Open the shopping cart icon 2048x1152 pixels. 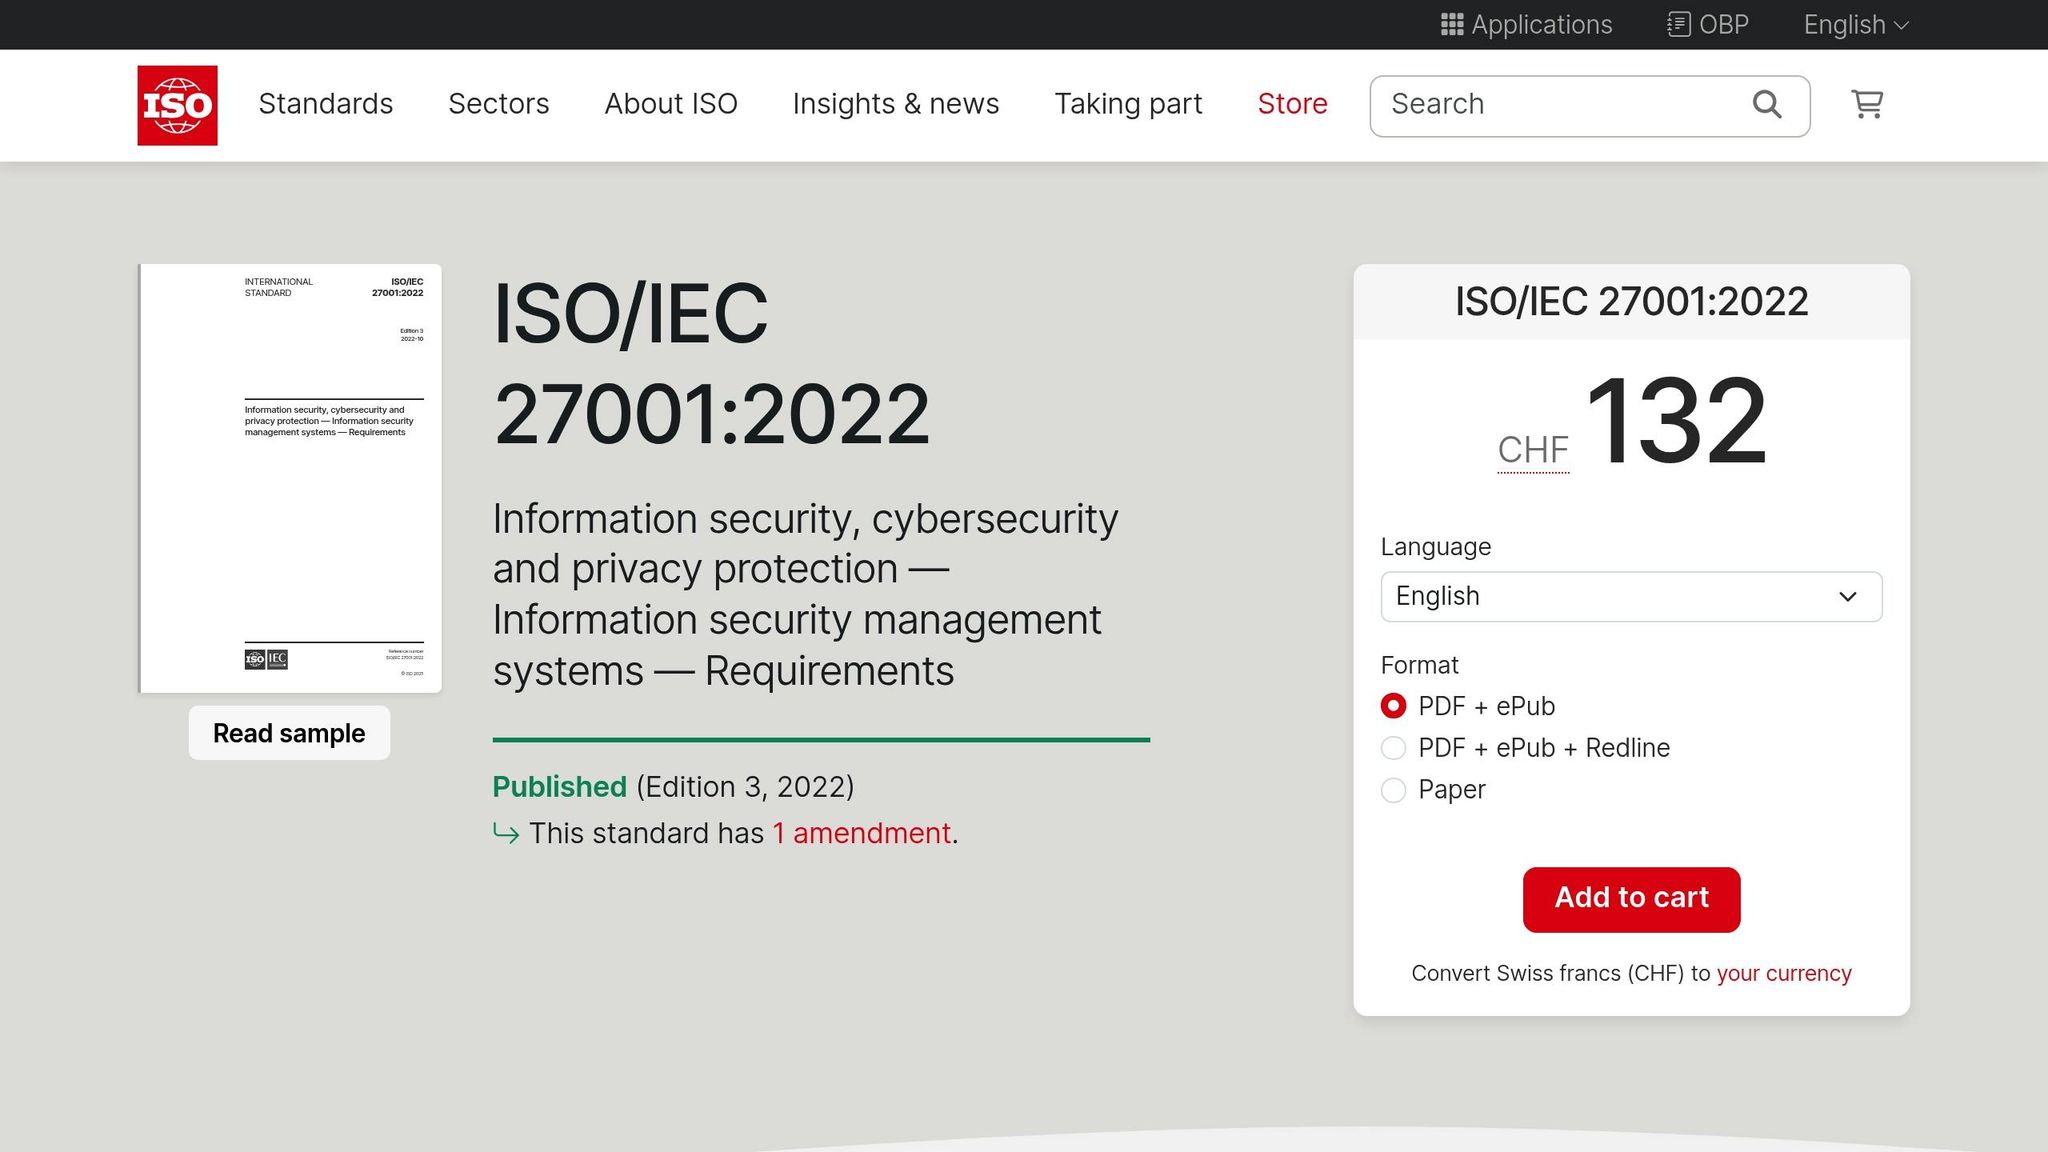[x=1867, y=104]
